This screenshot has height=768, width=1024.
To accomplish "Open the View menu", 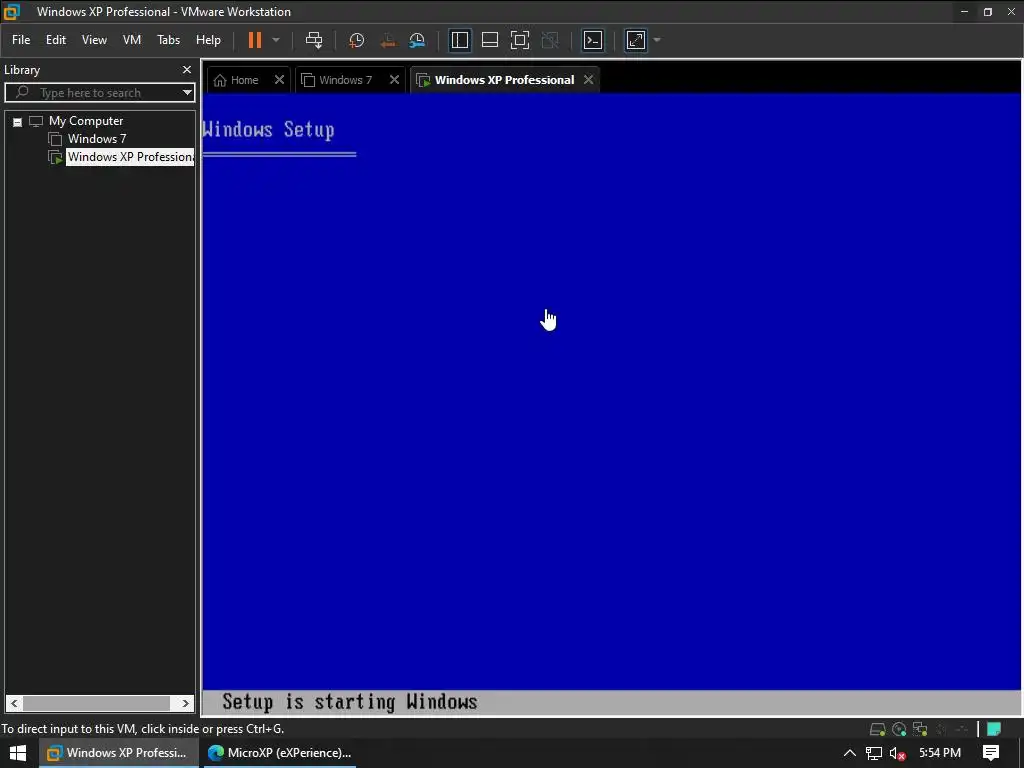I will point(94,40).
